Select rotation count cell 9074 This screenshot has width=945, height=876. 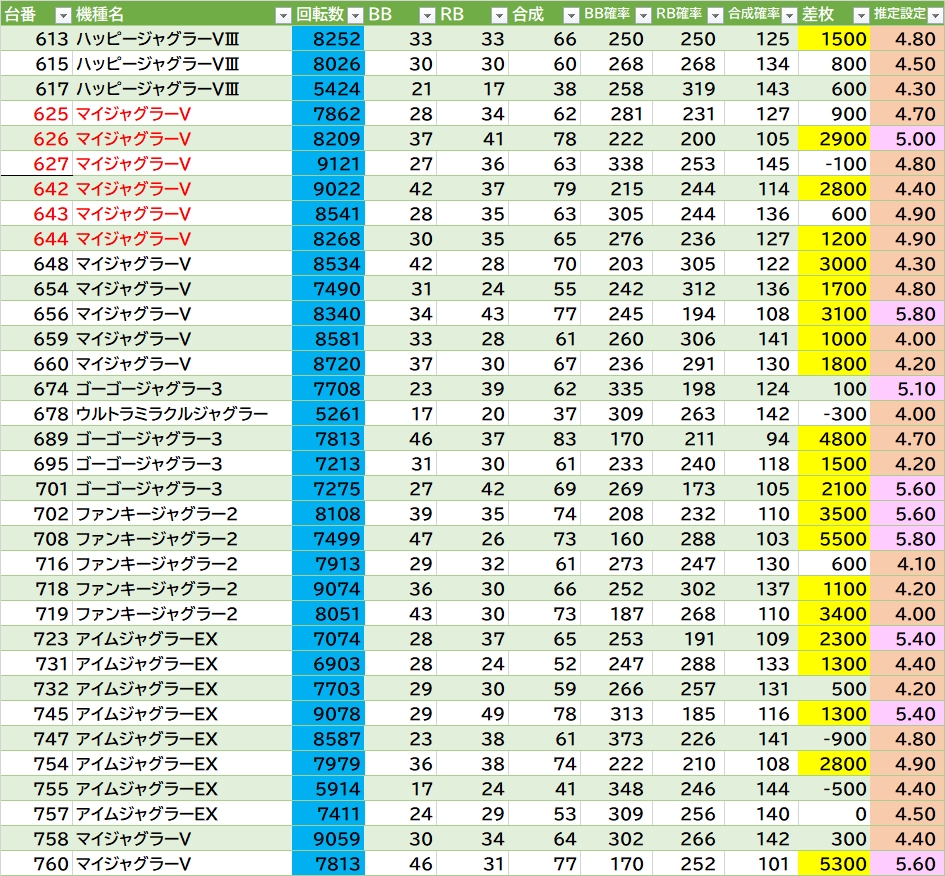[x=328, y=589]
